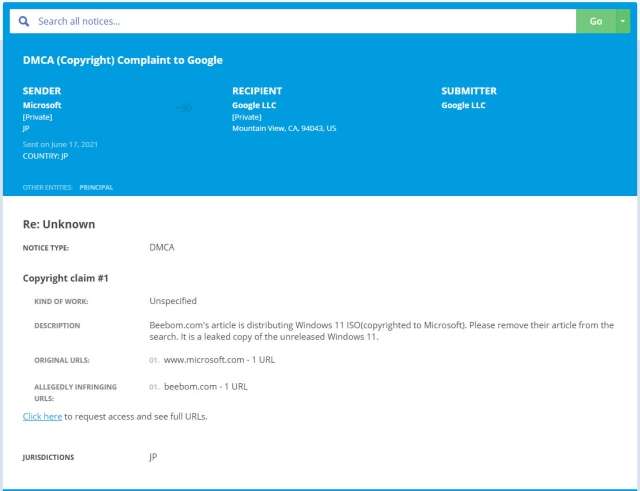Click the ORIGINAL URLS label
640x491 pixels.
click(62, 360)
